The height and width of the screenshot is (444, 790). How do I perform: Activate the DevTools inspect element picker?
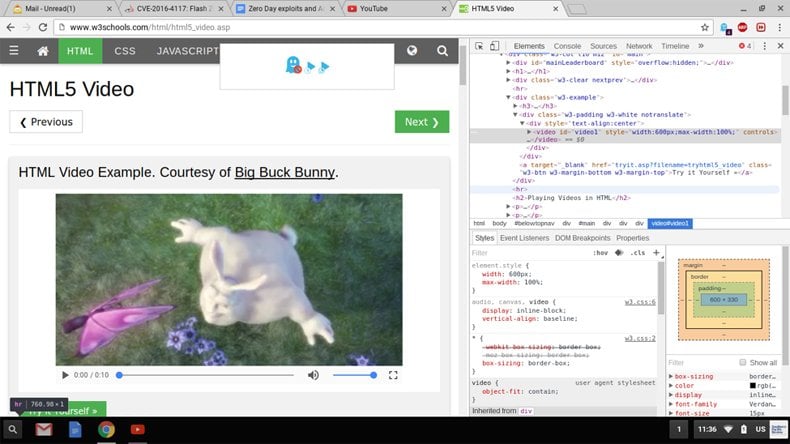(479, 46)
